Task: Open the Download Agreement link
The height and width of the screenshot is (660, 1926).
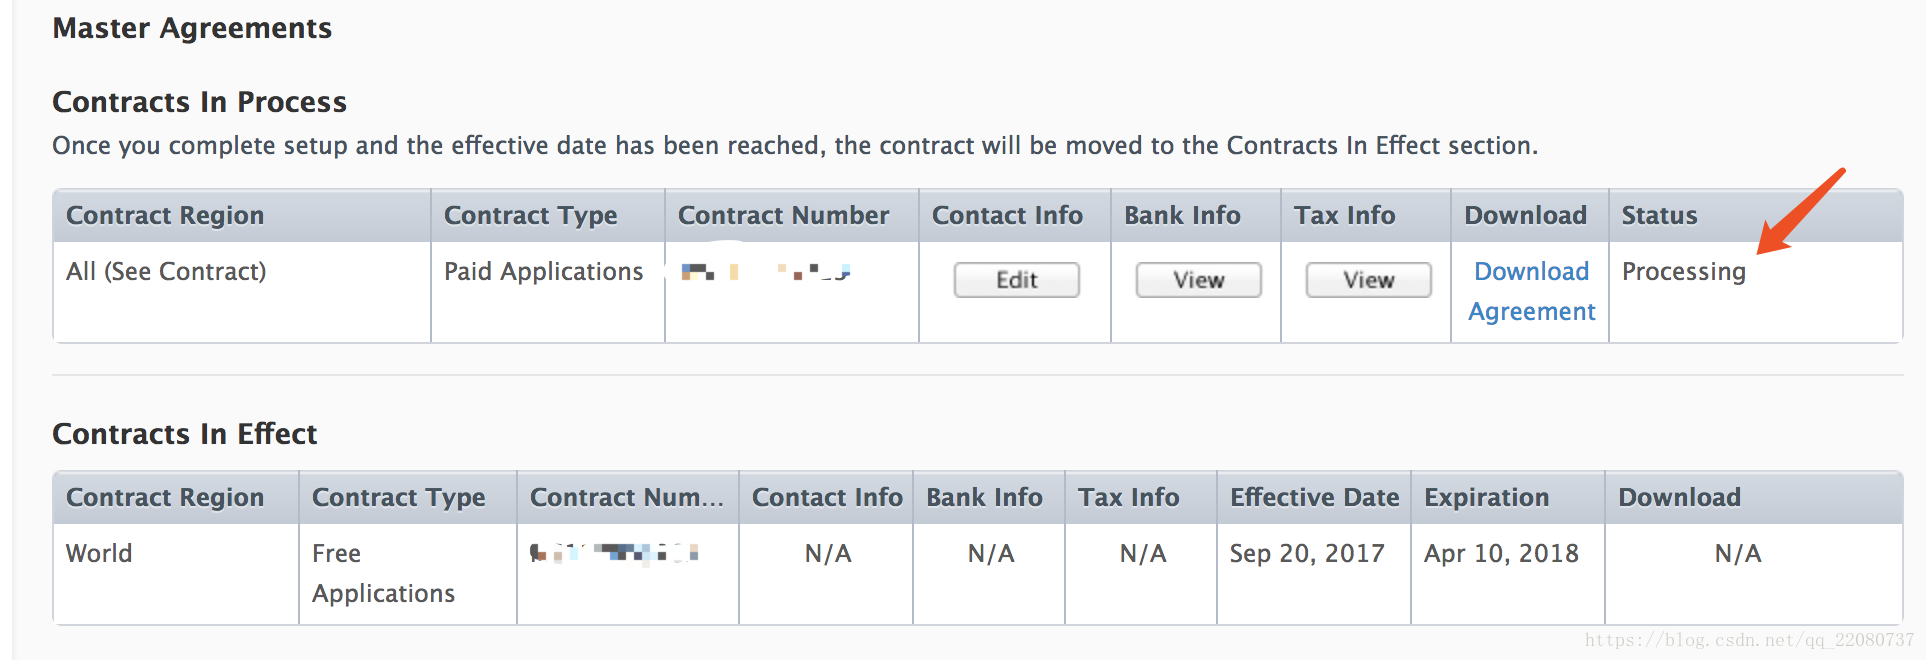Action: pyautogui.click(x=1531, y=291)
